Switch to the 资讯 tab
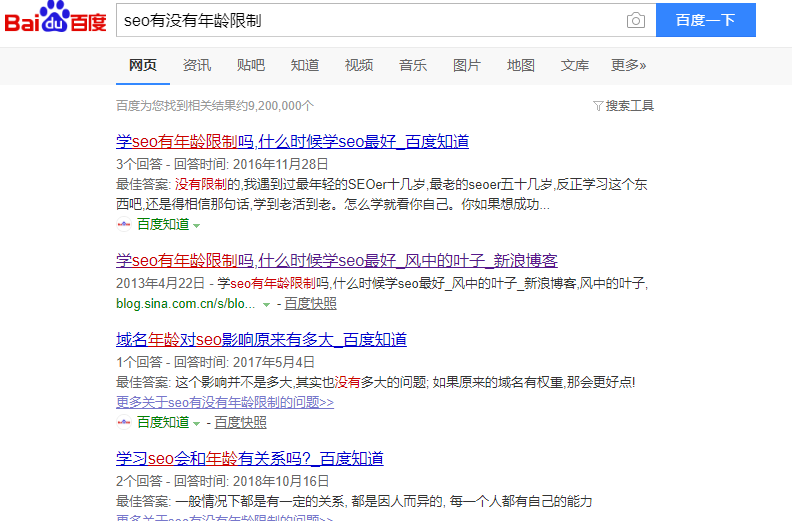Screen dimensions: 792x521 [x=197, y=65]
